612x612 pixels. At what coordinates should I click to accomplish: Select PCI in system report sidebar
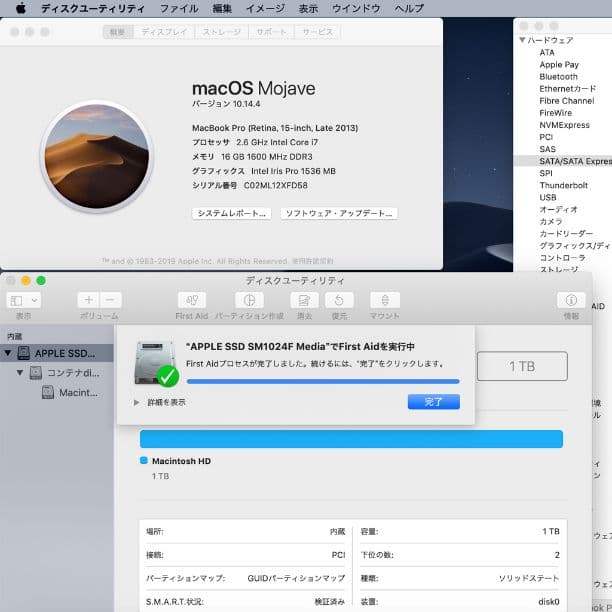pyautogui.click(x=546, y=137)
